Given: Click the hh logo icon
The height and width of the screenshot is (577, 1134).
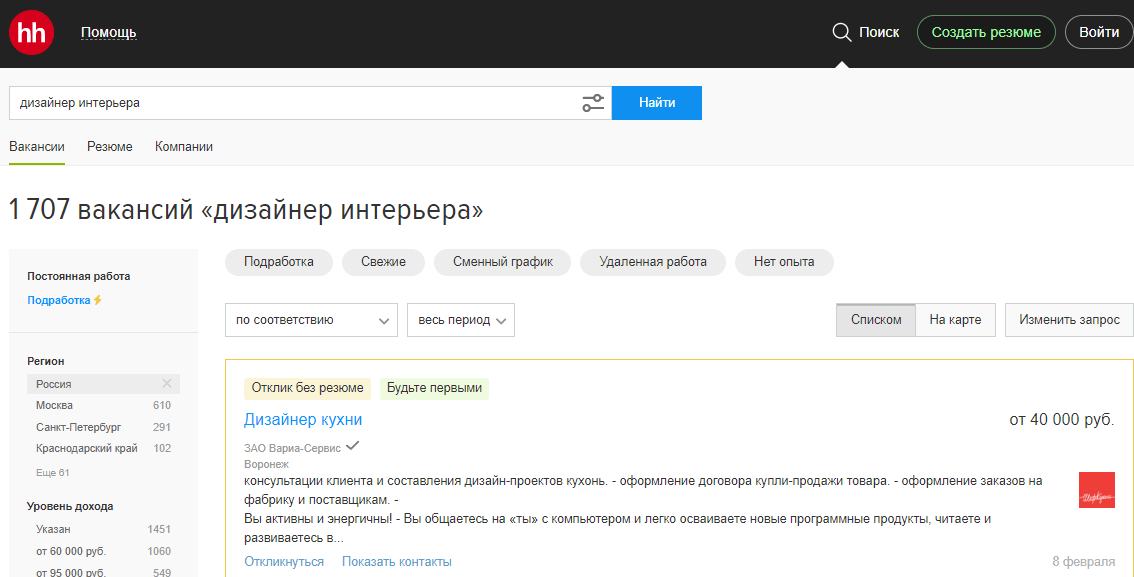Looking at the screenshot, I should (x=29, y=33).
